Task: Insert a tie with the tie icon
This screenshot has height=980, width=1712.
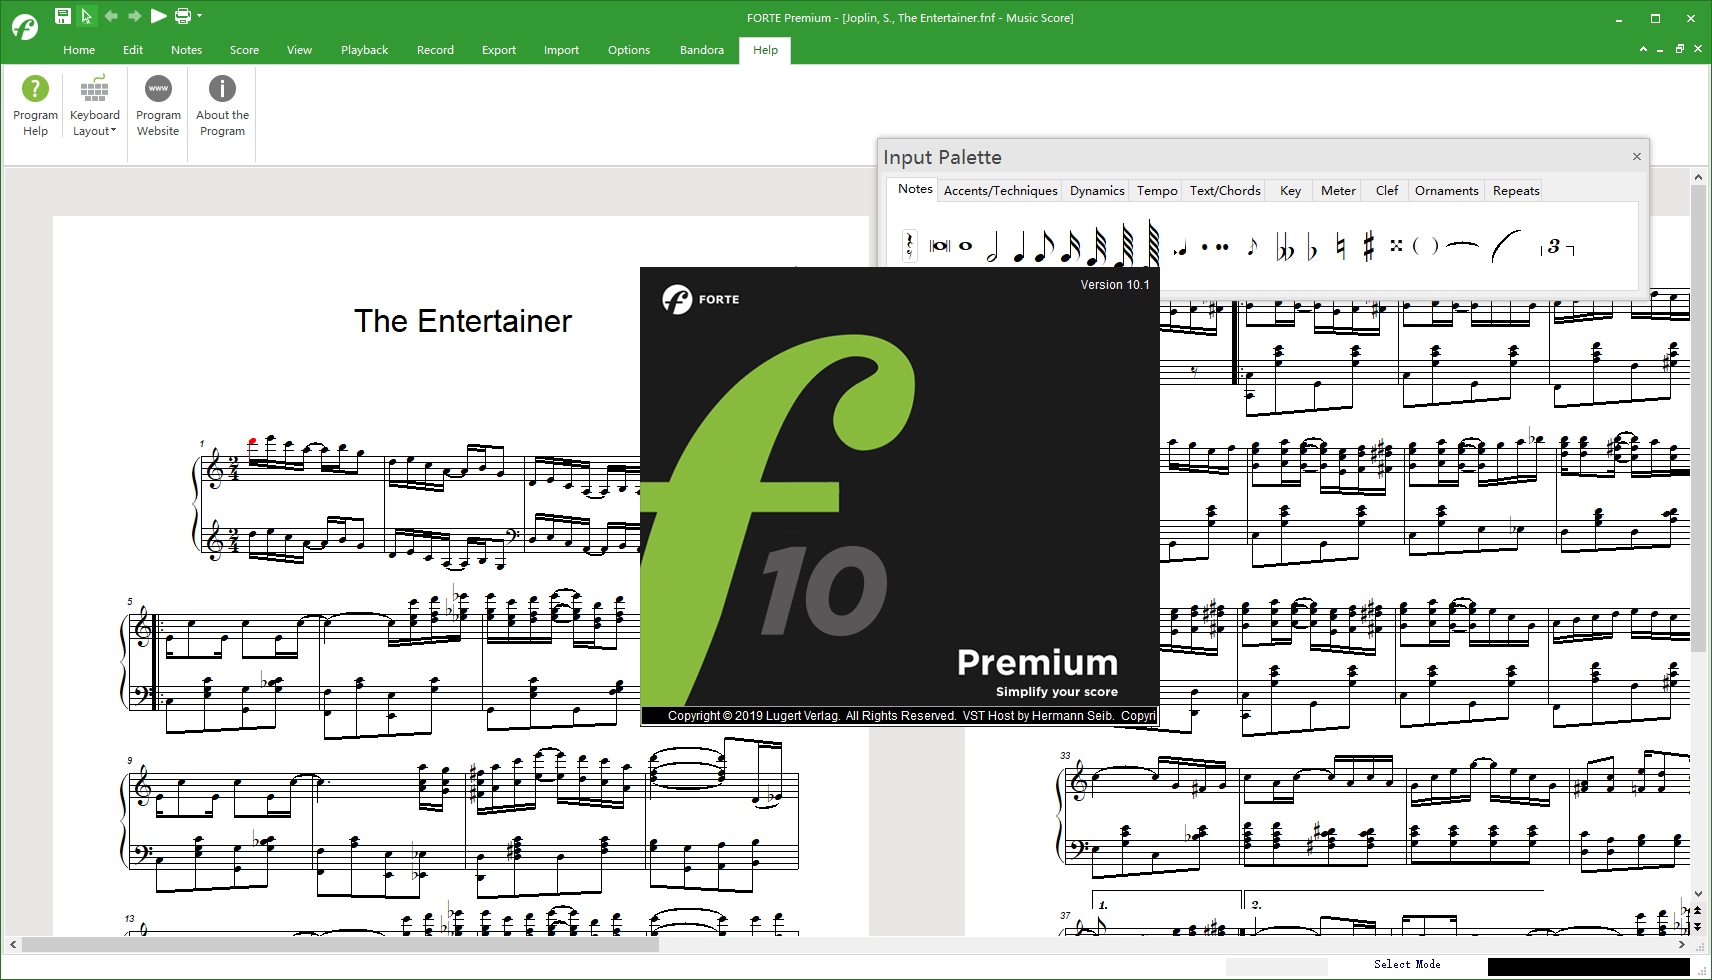Action: (1462, 245)
